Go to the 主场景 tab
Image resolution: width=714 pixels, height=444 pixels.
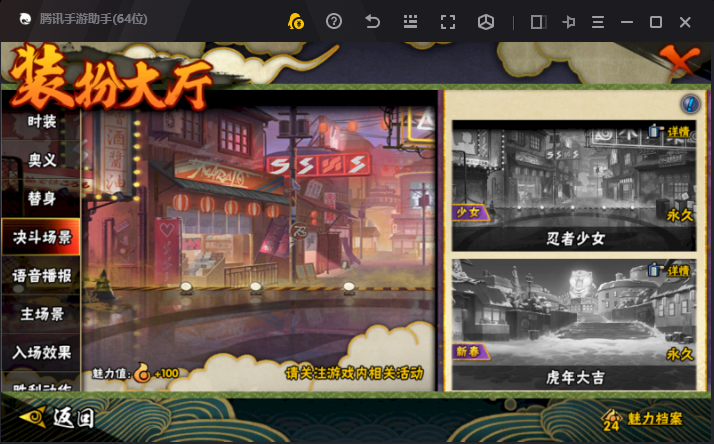pyautogui.click(x=42, y=314)
